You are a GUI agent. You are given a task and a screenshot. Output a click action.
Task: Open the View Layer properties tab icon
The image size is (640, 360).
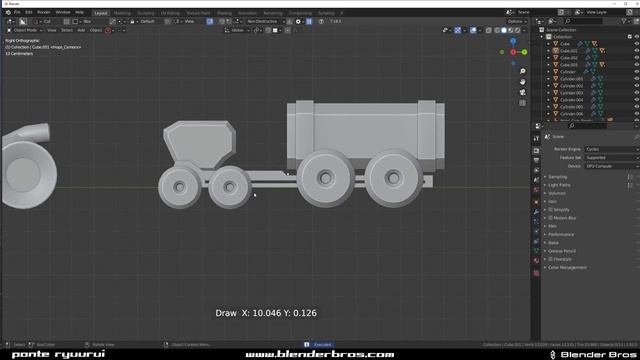point(536,170)
